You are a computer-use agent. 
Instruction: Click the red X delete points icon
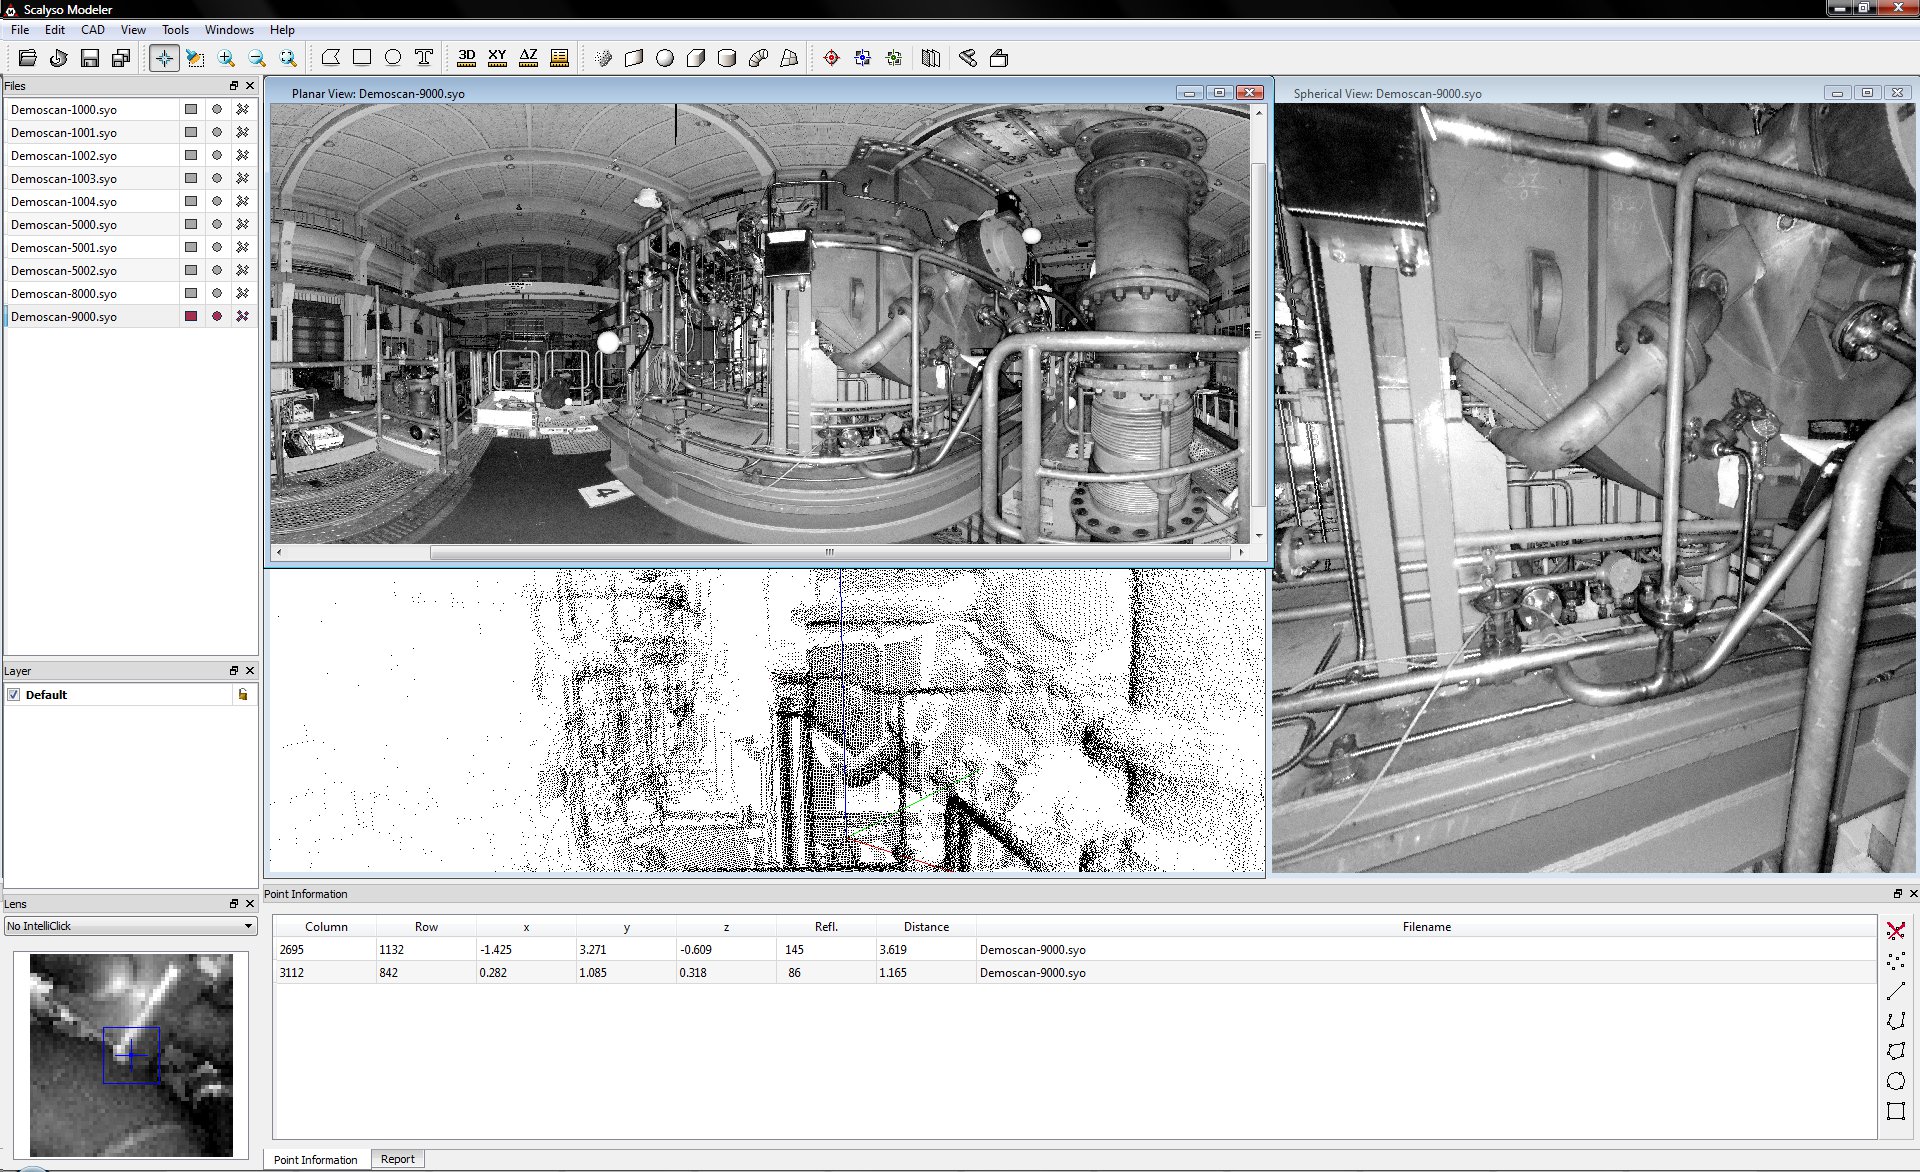[x=1896, y=930]
